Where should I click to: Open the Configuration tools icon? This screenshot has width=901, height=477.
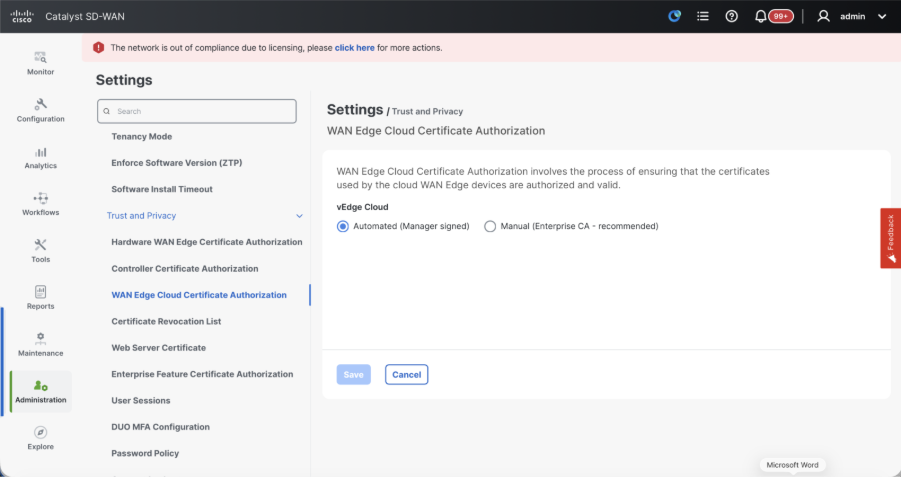(41, 104)
